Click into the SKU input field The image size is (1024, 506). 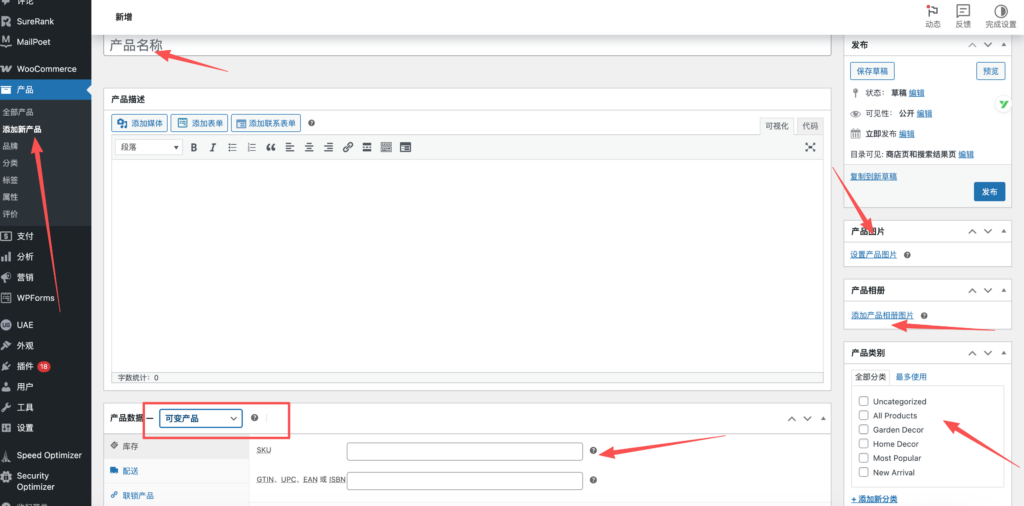464,451
